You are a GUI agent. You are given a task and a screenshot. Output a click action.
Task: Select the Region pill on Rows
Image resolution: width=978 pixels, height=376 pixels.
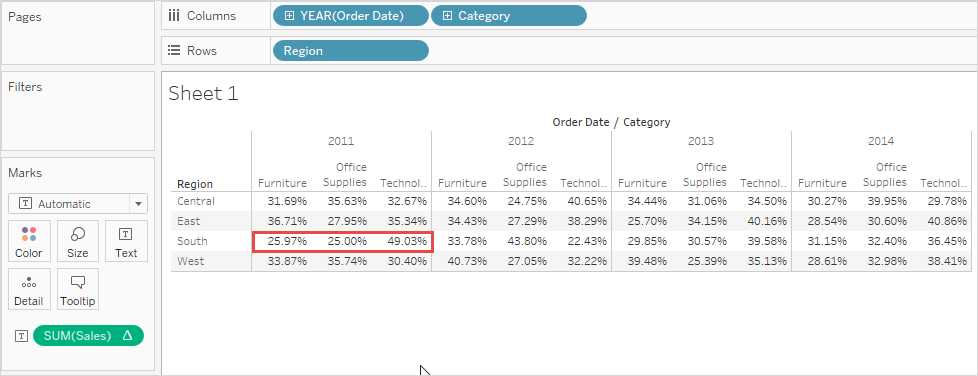351,51
